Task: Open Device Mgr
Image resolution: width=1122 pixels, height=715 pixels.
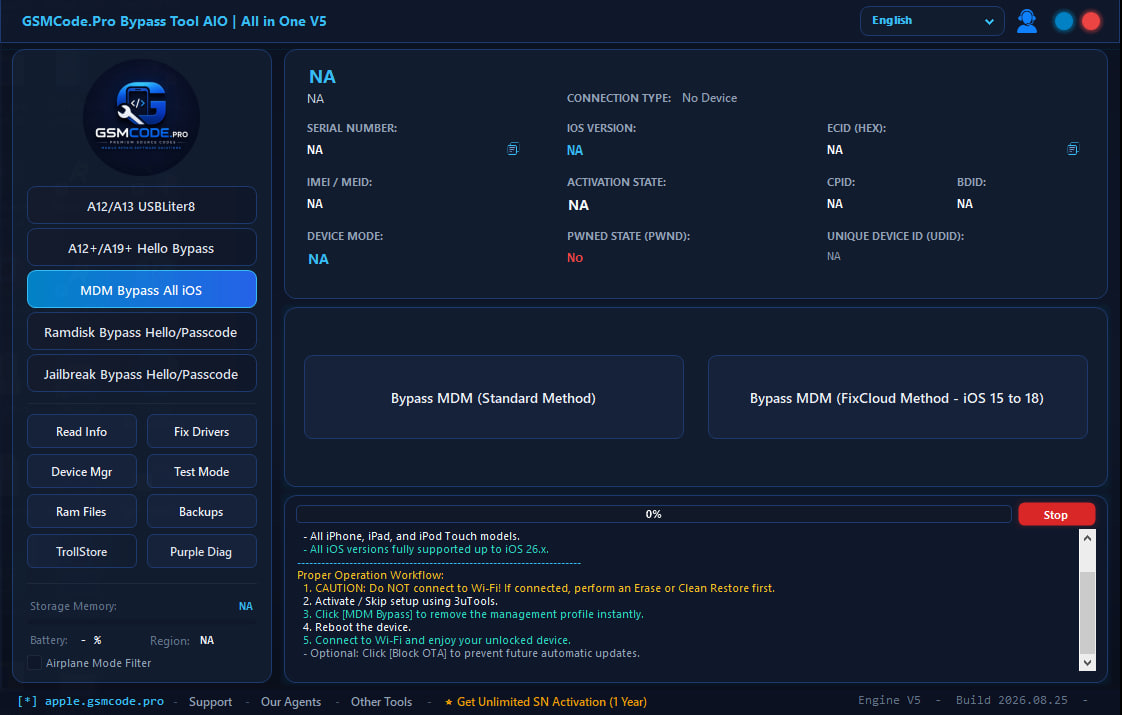Action: [82, 472]
